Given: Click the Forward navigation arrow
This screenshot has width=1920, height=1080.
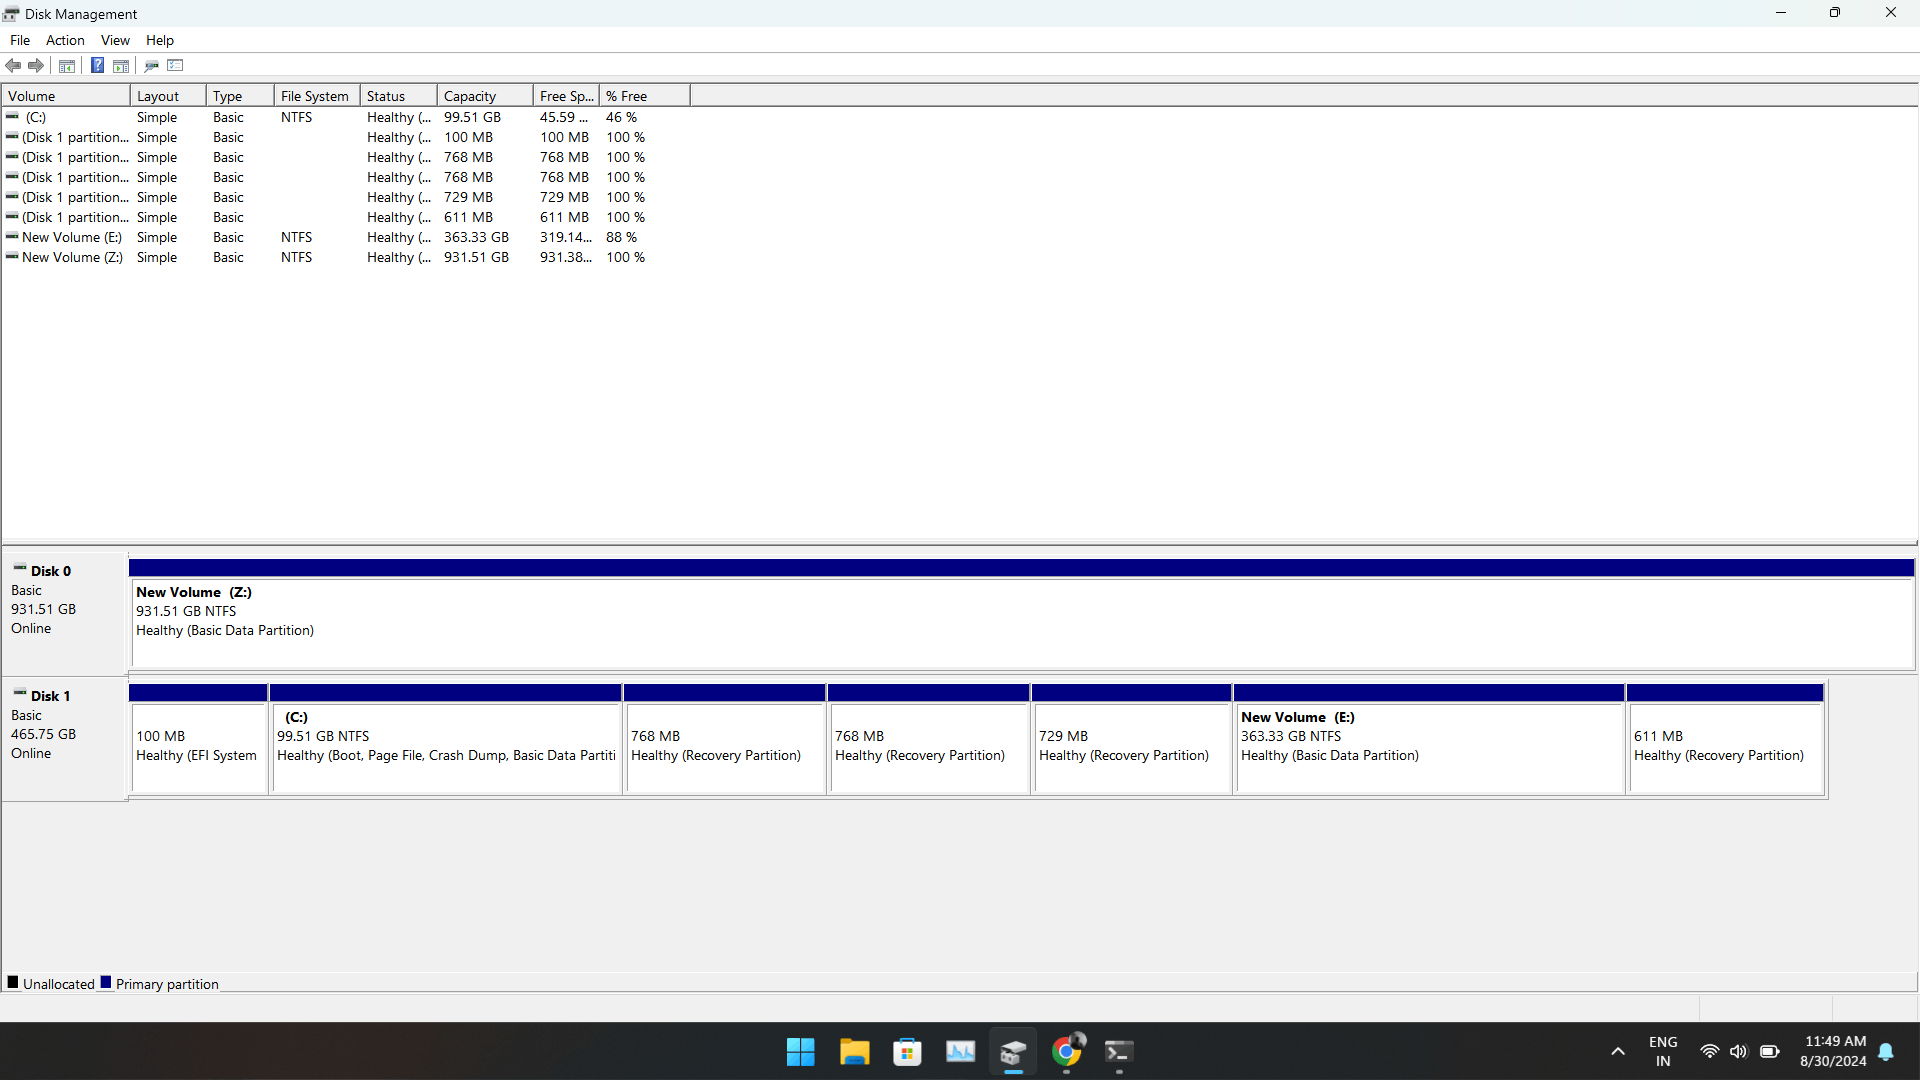Looking at the screenshot, I should coord(35,65).
